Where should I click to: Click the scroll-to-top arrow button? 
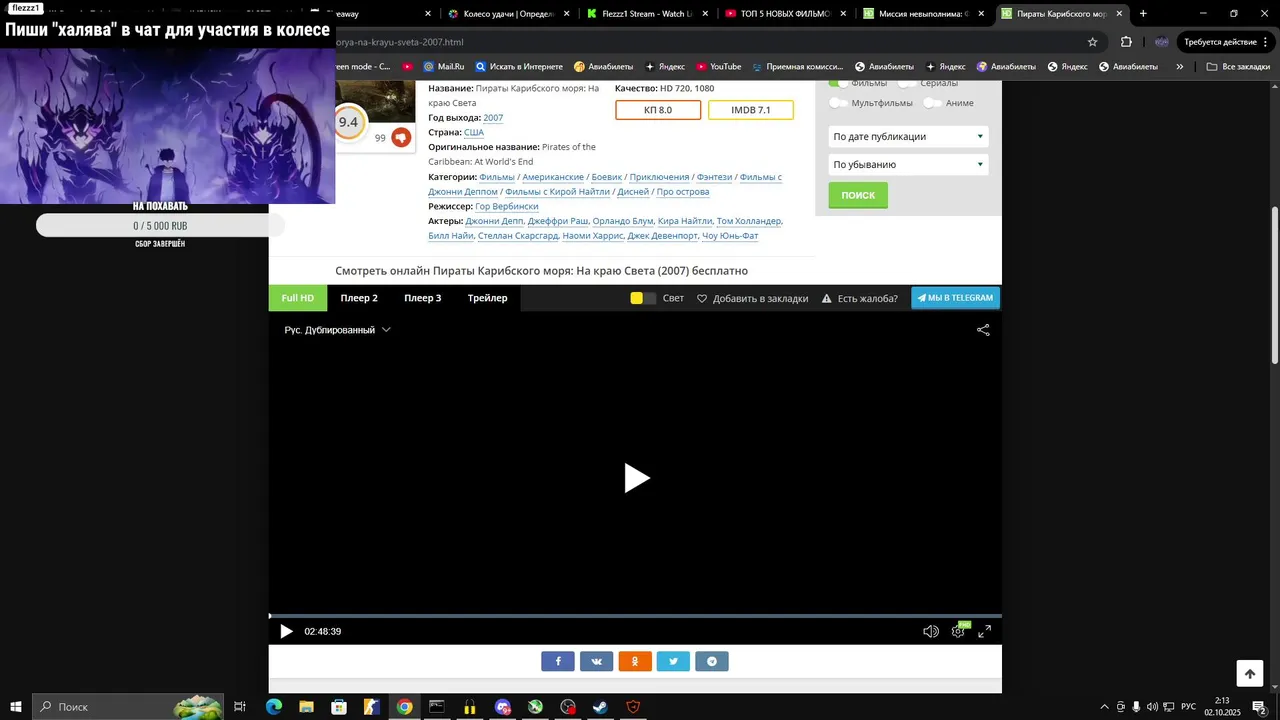point(1250,674)
